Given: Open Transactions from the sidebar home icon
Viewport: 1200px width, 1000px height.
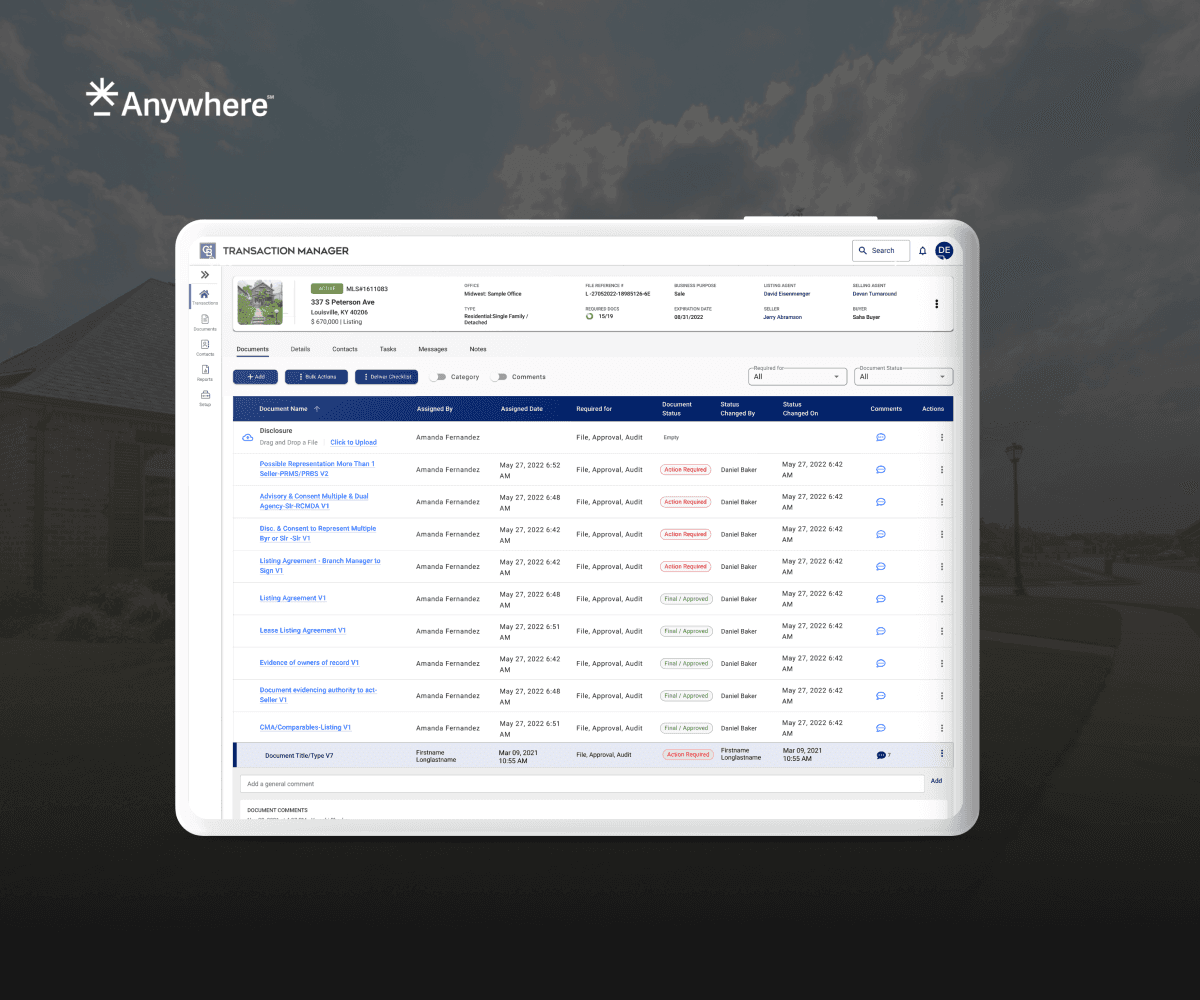Looking at the screenshot, I should pos(204,297).
